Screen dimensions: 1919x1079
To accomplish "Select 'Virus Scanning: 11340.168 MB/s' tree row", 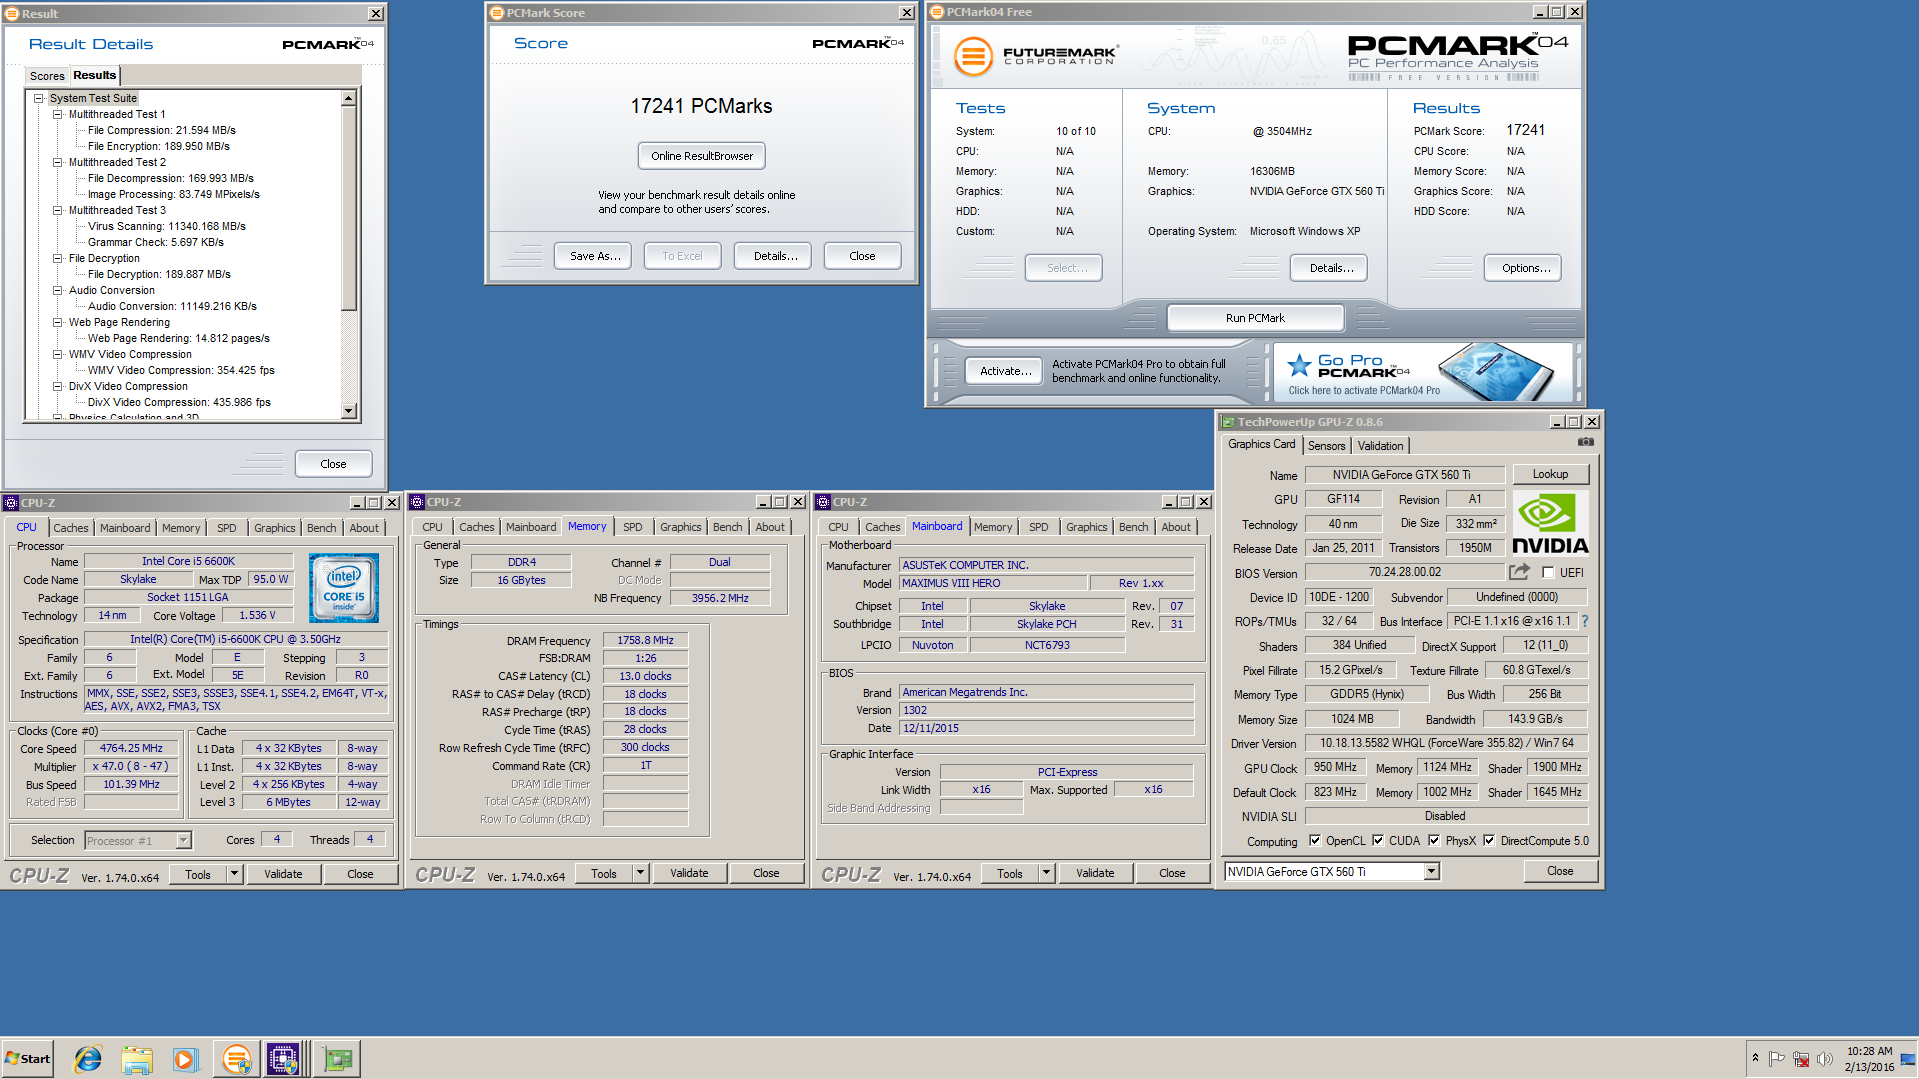I will (x=166, y=226).
